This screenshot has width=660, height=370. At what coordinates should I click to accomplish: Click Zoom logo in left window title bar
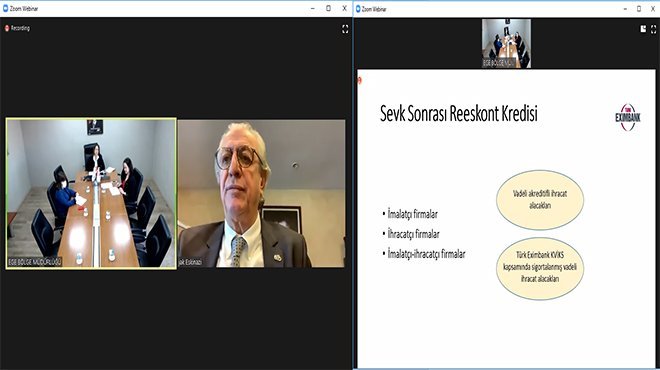5,8
